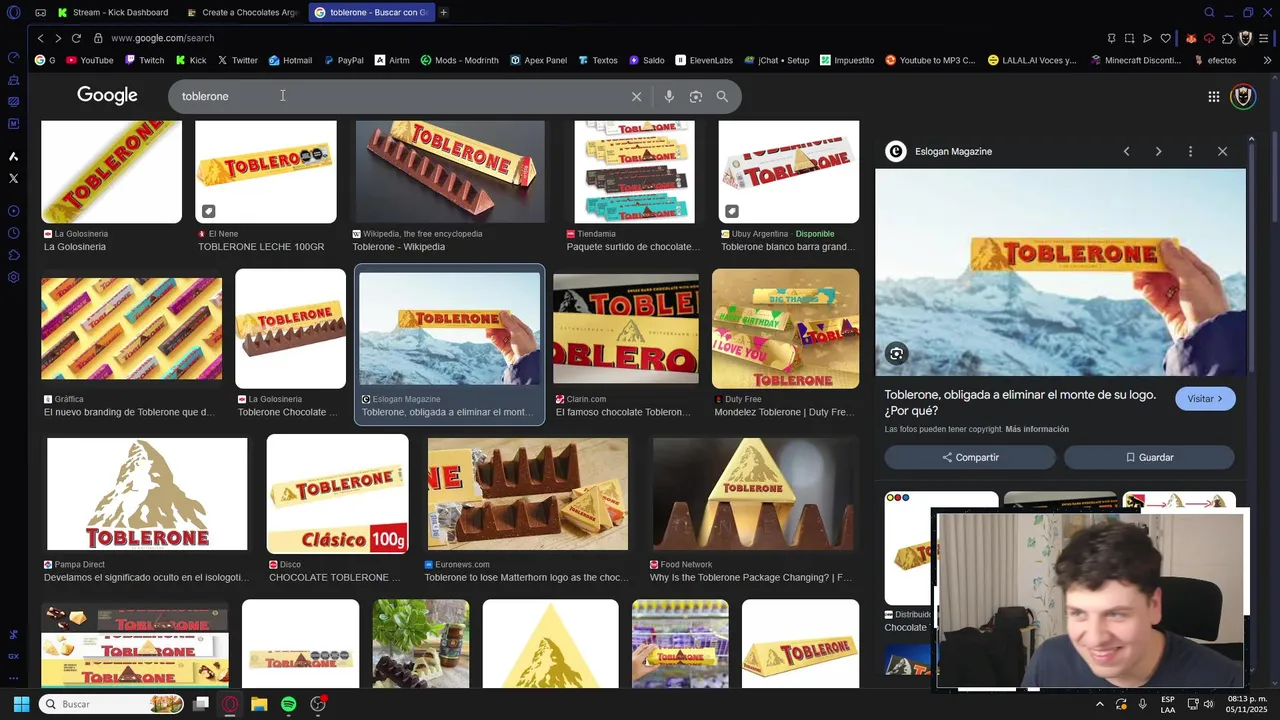The width and height of the screenshot is (1280, 720).
Task: Open La Golosineria yellow Toblerone thumbnail
Action: (111, 172)
